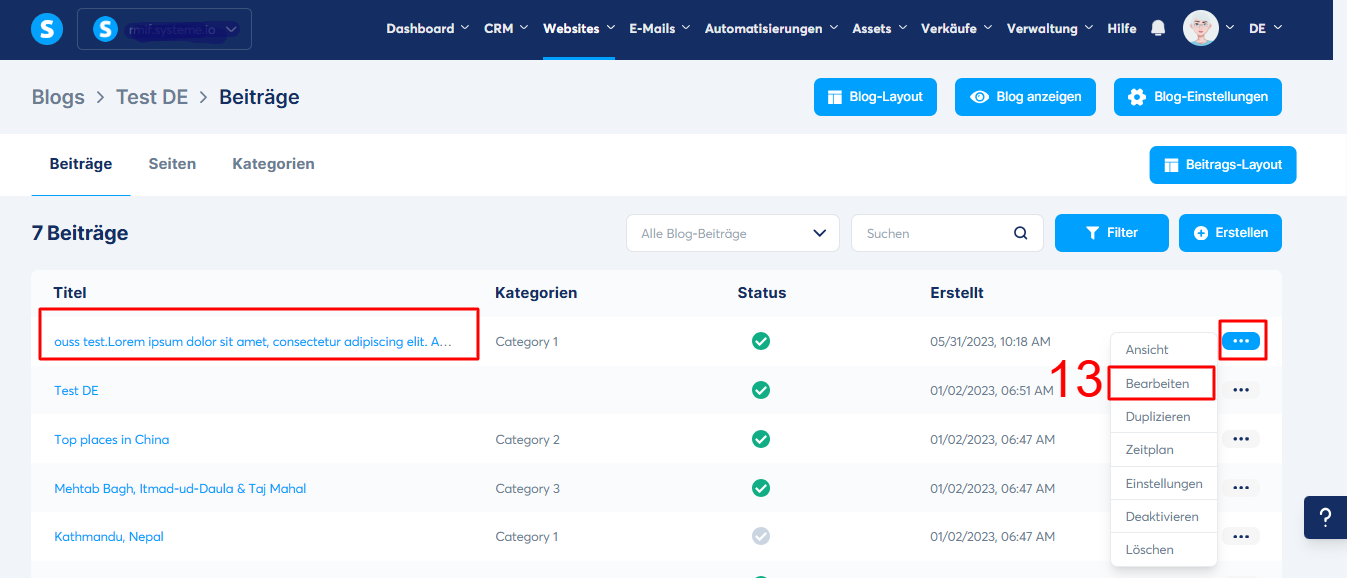
Task: Click green status check for Top places in China
Action: coord(761,439)
